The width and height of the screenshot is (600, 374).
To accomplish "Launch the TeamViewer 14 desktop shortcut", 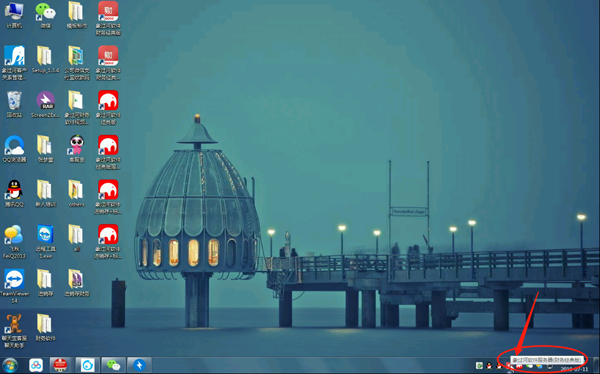I will 14,286.
